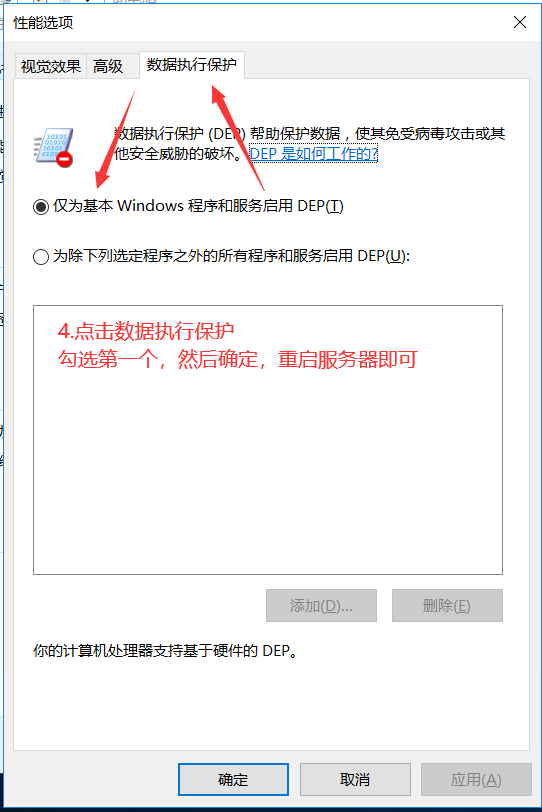The width and height of the screenshot is (542, 812).
Task: Open the DEP 是如何工作的? help link
Action: pyautogui.click(x=314, y=153)
